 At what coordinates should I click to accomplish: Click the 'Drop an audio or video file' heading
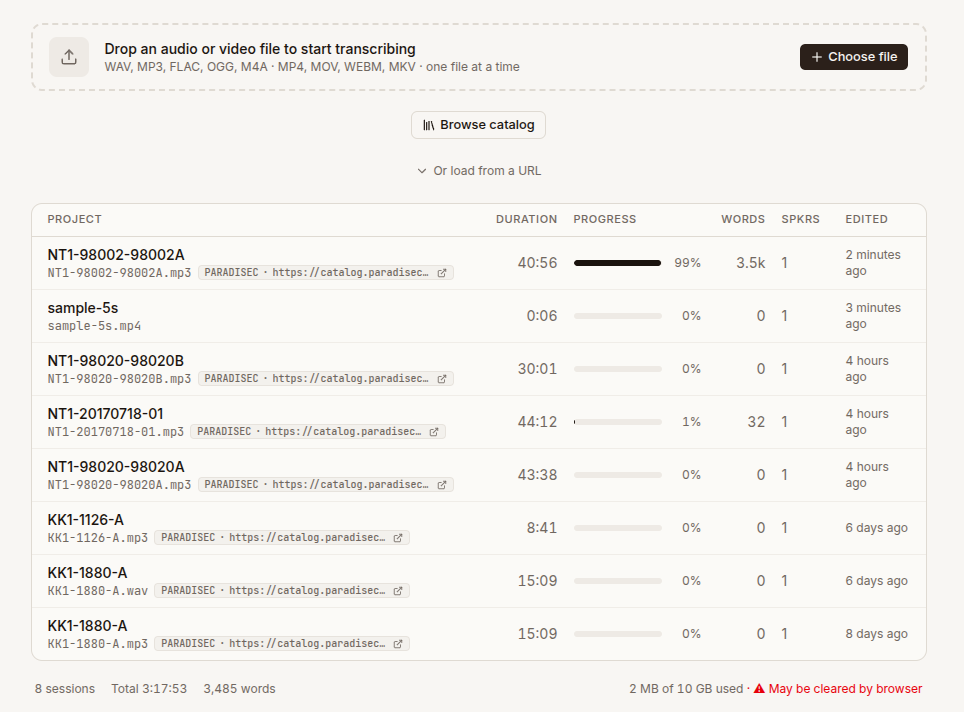[260, 49]
